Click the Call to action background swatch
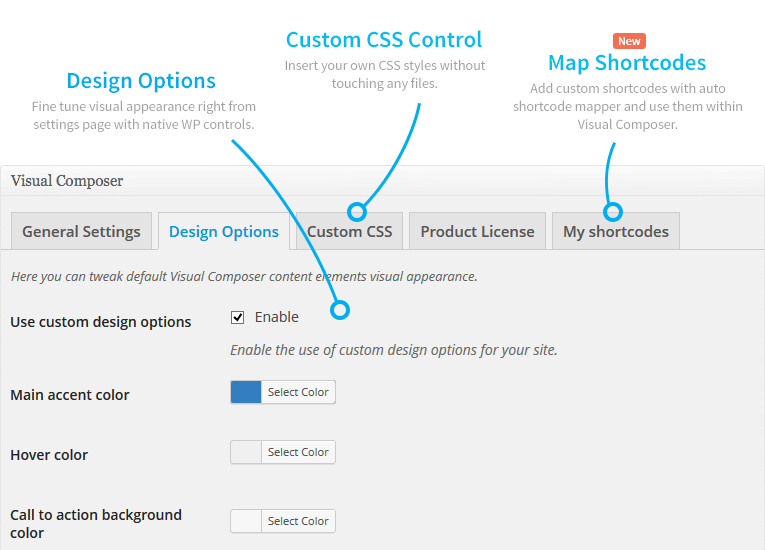765x550 pixels. click(246, 521)
